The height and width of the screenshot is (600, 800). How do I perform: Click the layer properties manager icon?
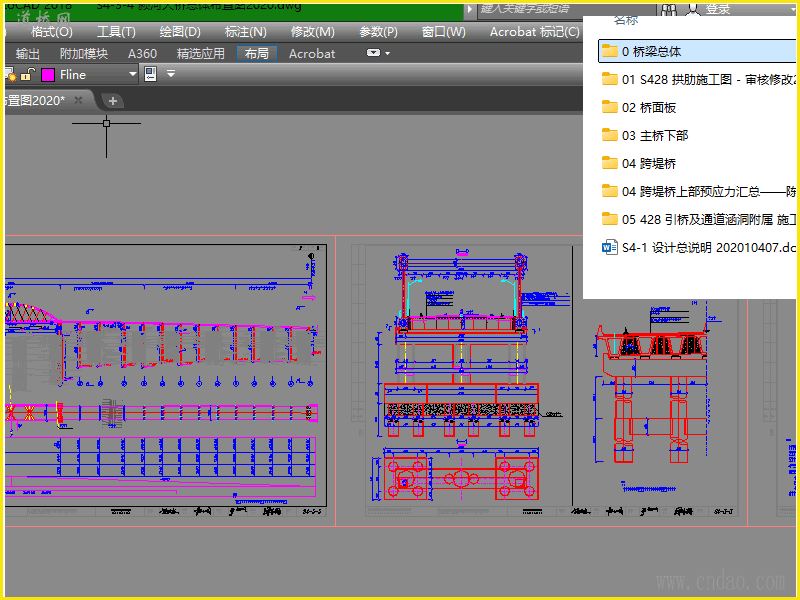tap(151, 74)
